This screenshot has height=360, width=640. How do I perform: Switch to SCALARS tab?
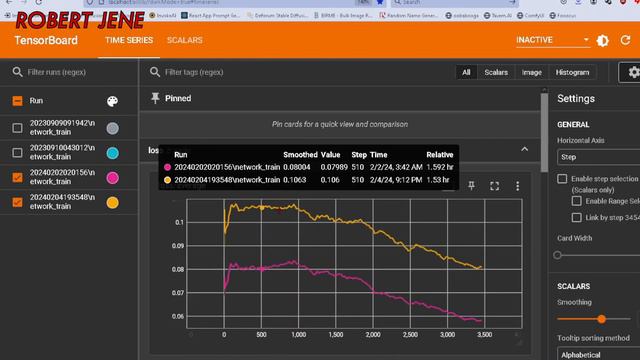[184, 40]
